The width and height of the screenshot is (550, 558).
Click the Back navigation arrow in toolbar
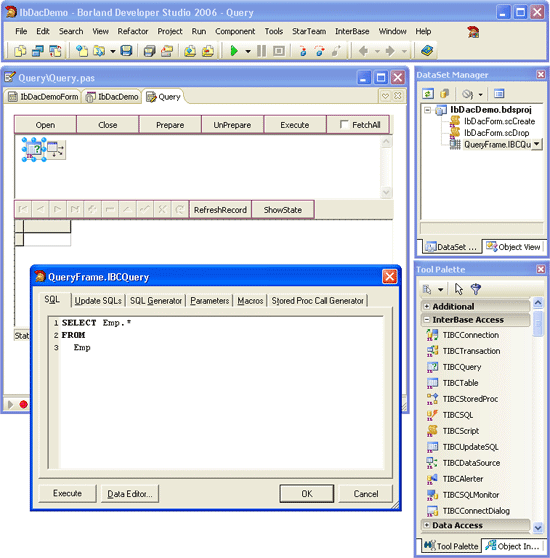coord(364,51)
